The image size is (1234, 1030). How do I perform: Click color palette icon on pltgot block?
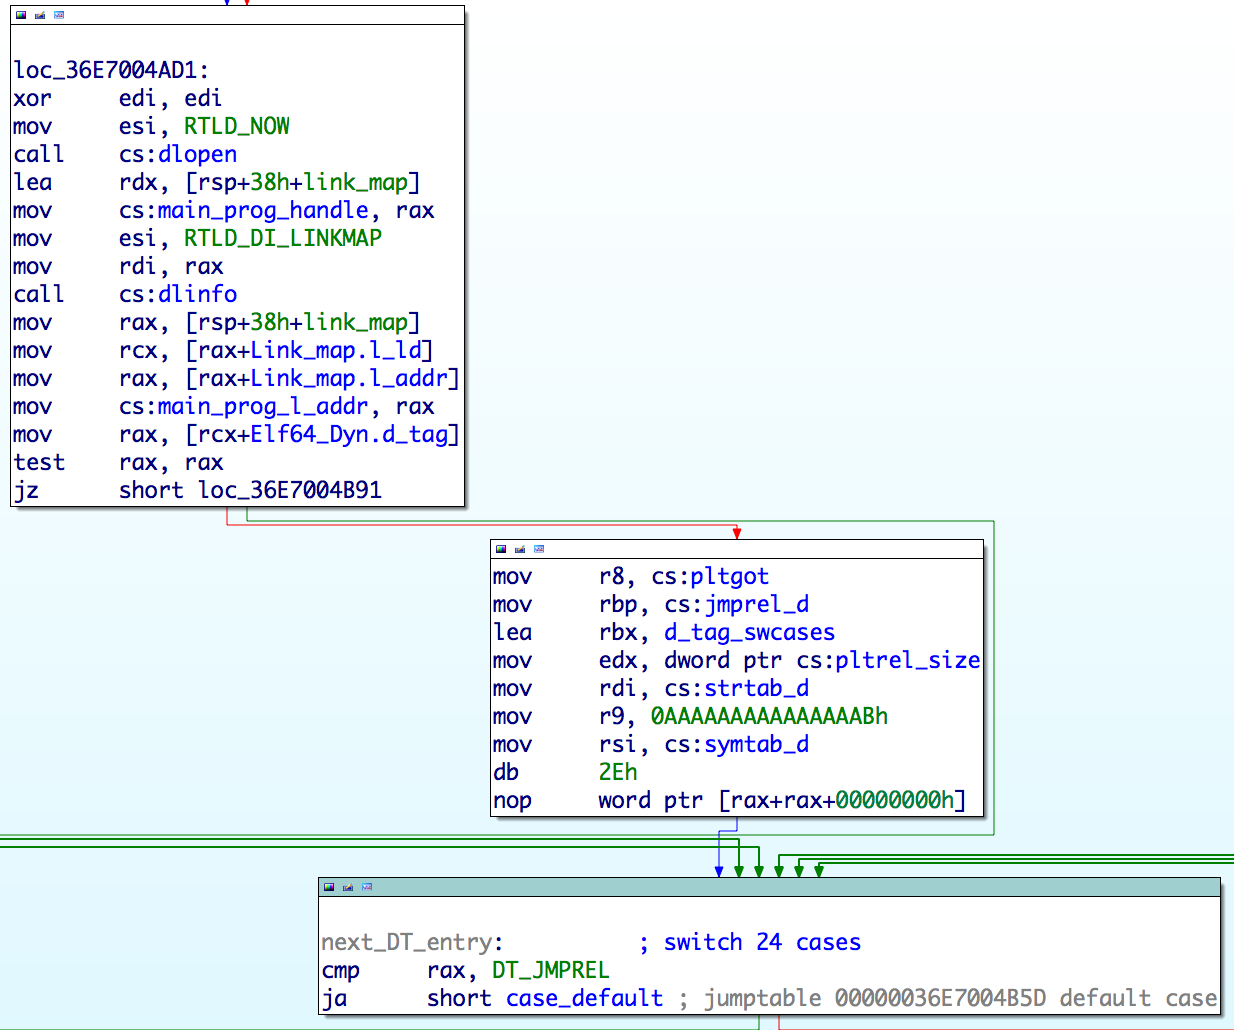pos(501,549)
